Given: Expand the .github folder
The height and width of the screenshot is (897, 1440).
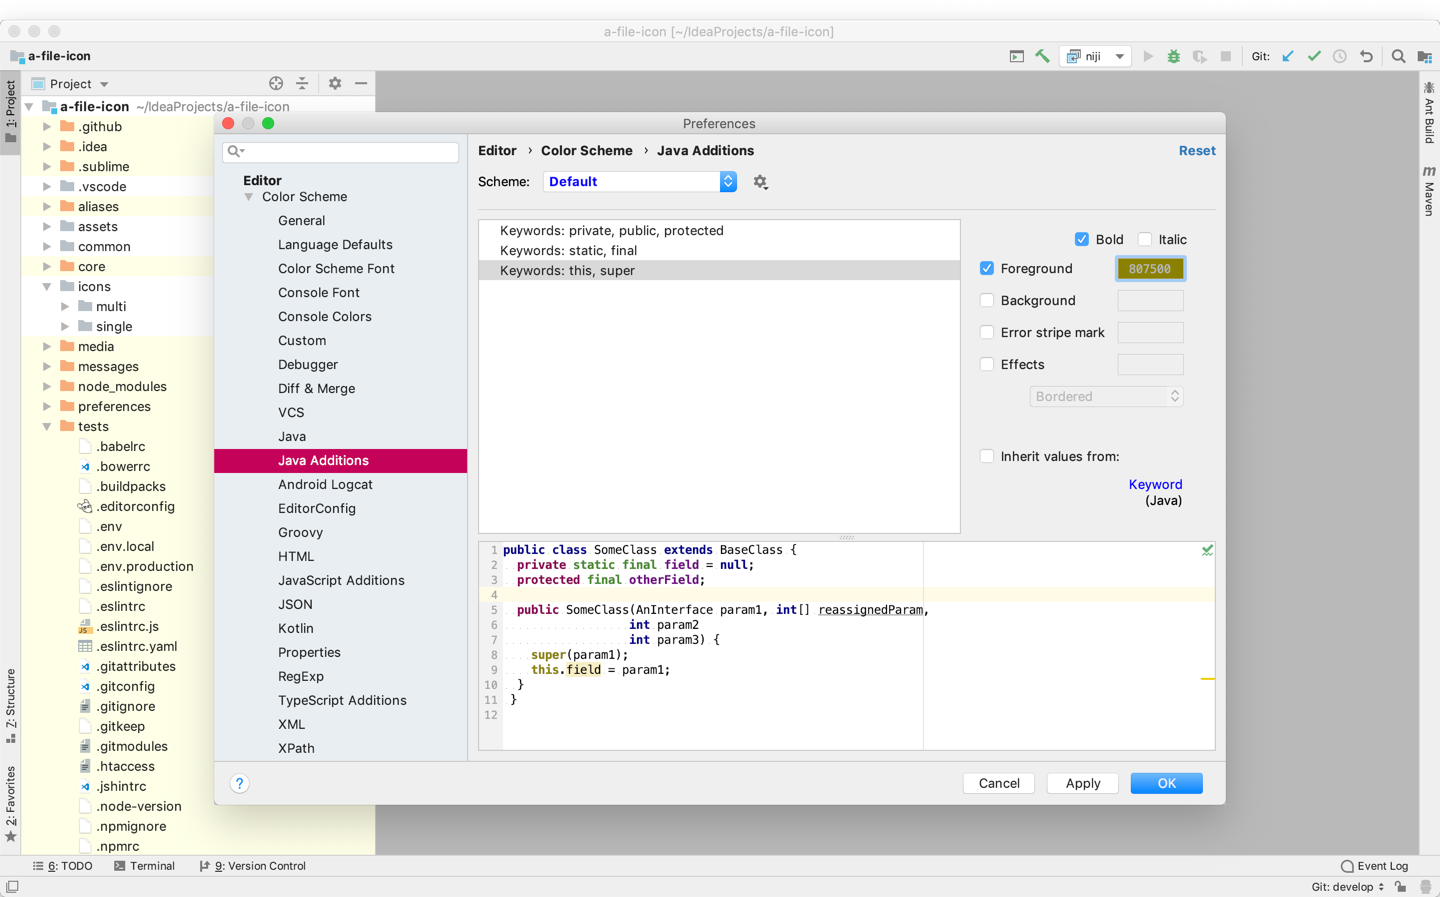Looking at the screenshot, I should pos(47,127).
